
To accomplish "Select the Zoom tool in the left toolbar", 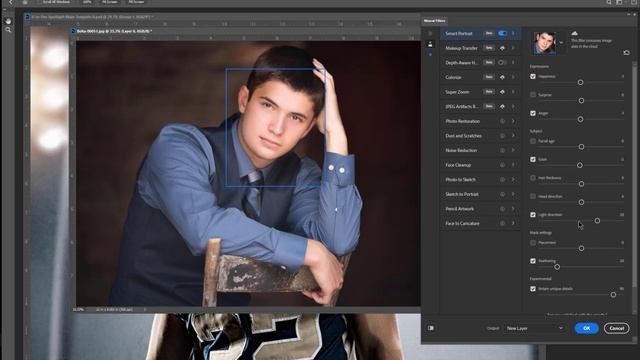I will click(8, 30).
